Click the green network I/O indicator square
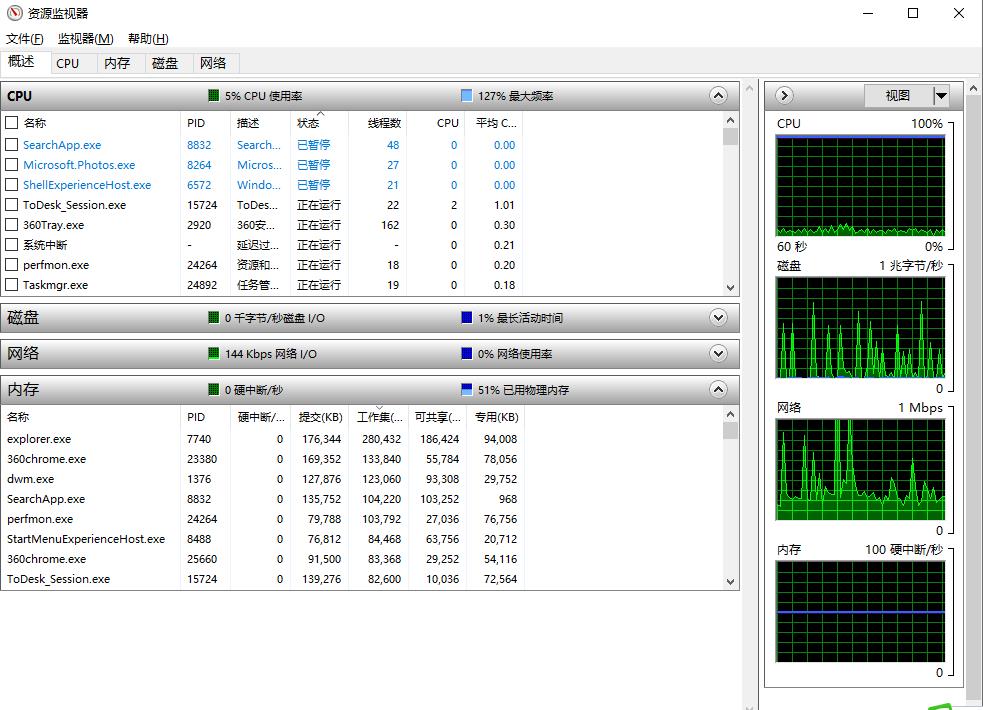Screen dimensions: 983x710 [x=214, y=353]
